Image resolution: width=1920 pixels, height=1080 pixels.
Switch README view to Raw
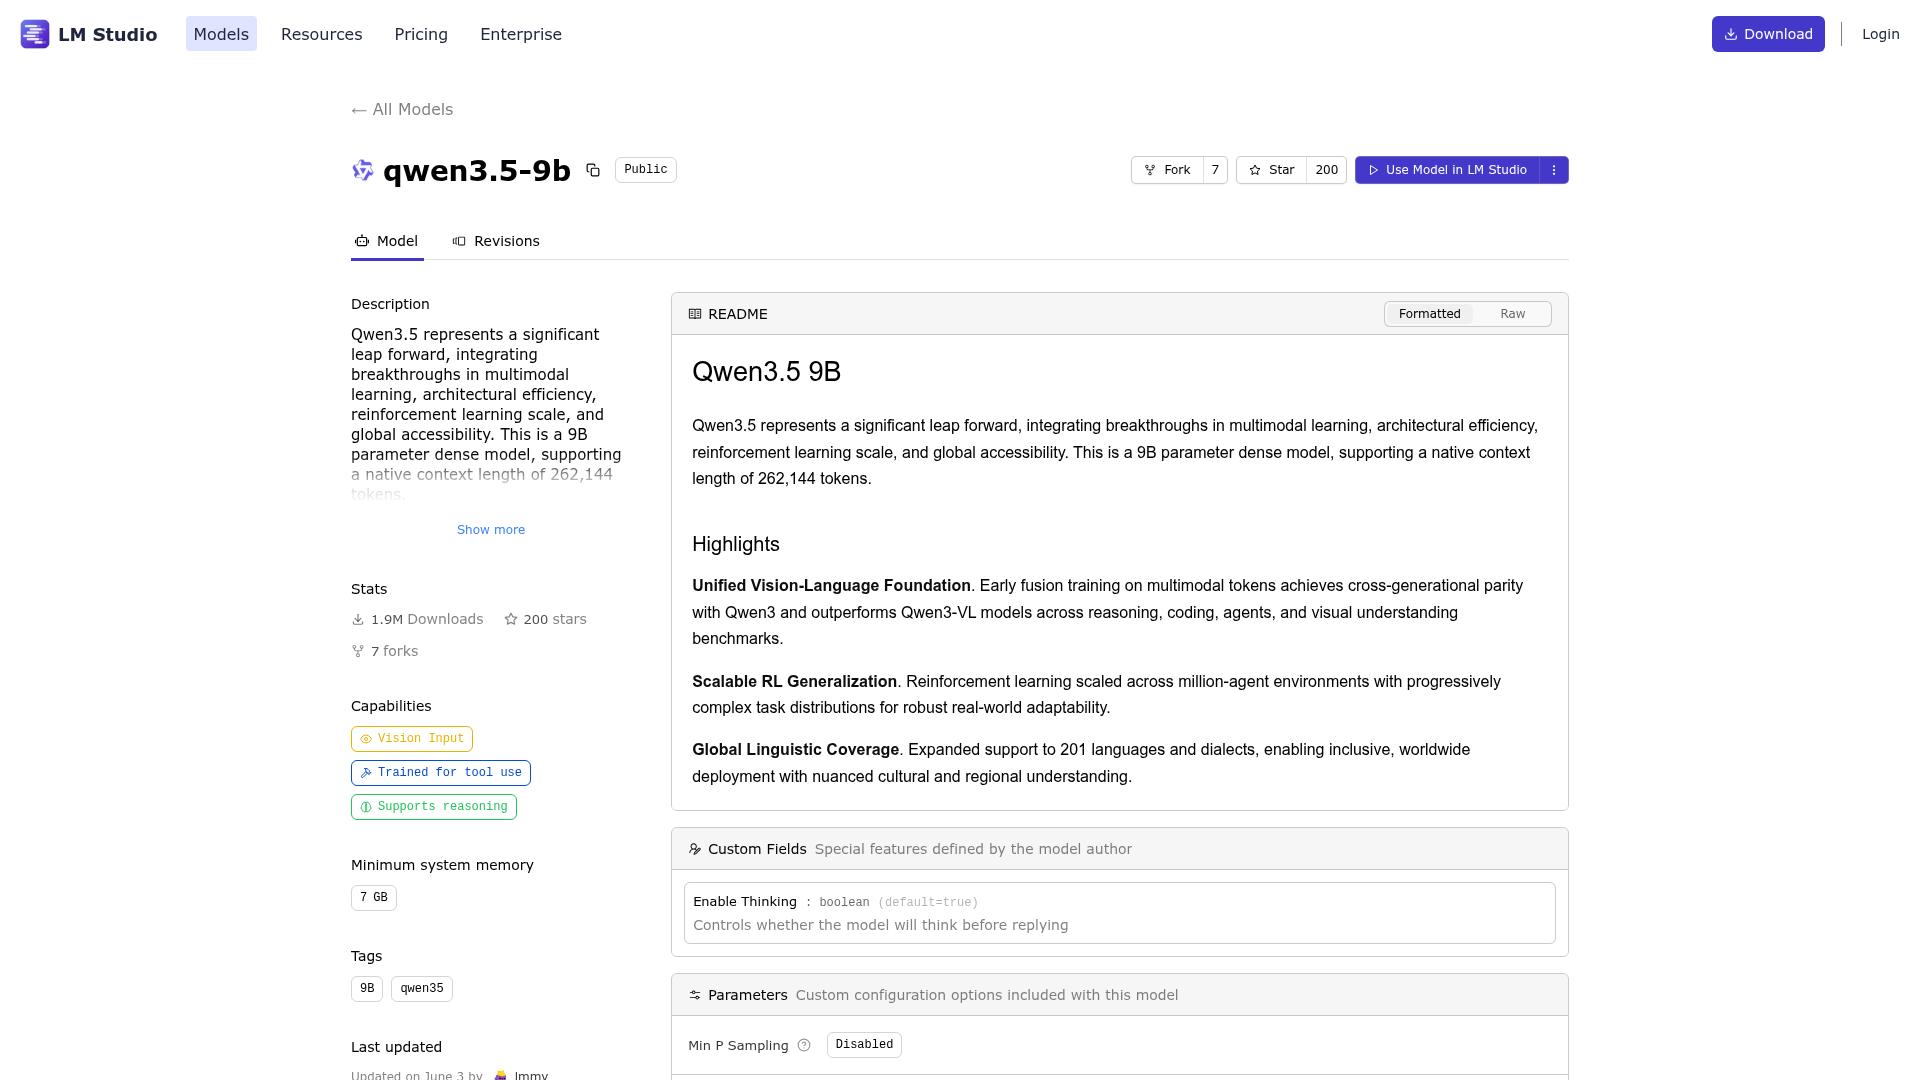coord(1512,314)
